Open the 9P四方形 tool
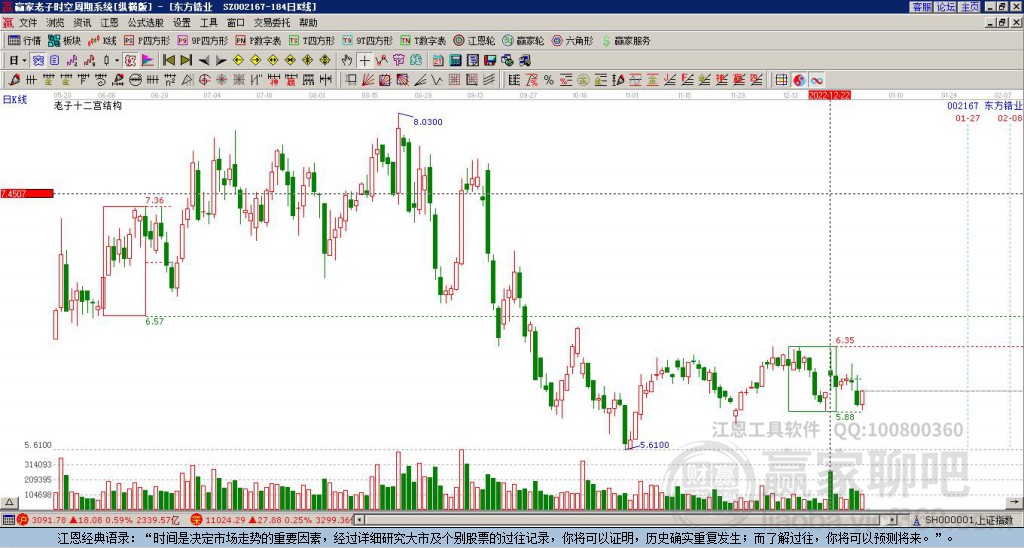 (x=202, y=41)
